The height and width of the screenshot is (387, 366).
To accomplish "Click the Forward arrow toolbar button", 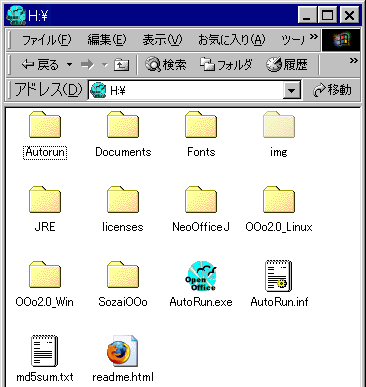I will point(88,64).
